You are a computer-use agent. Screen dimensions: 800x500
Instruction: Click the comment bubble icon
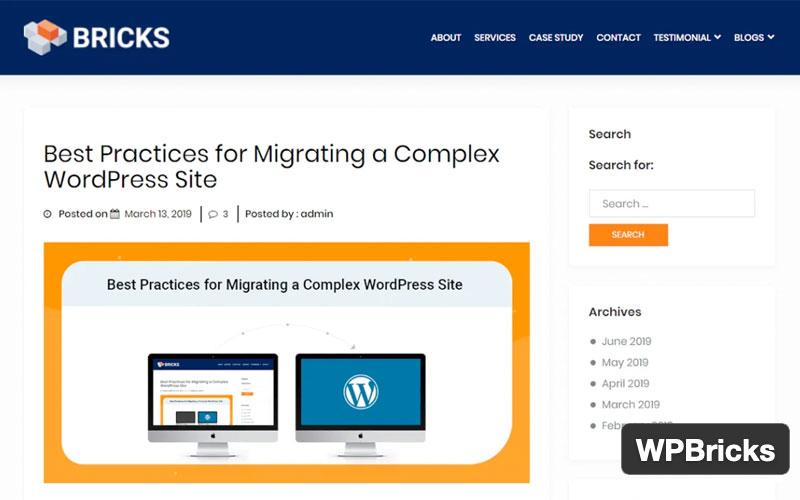click(213, 214)
